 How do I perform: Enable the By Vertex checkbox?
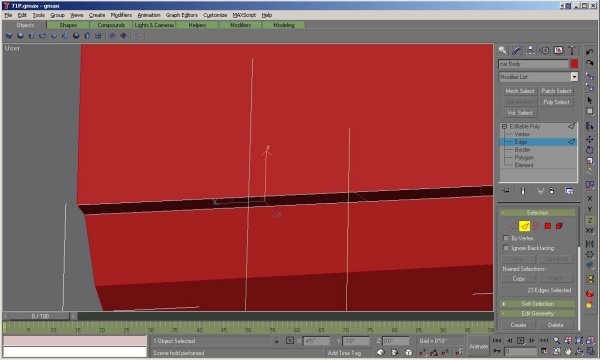click(506, 238)
